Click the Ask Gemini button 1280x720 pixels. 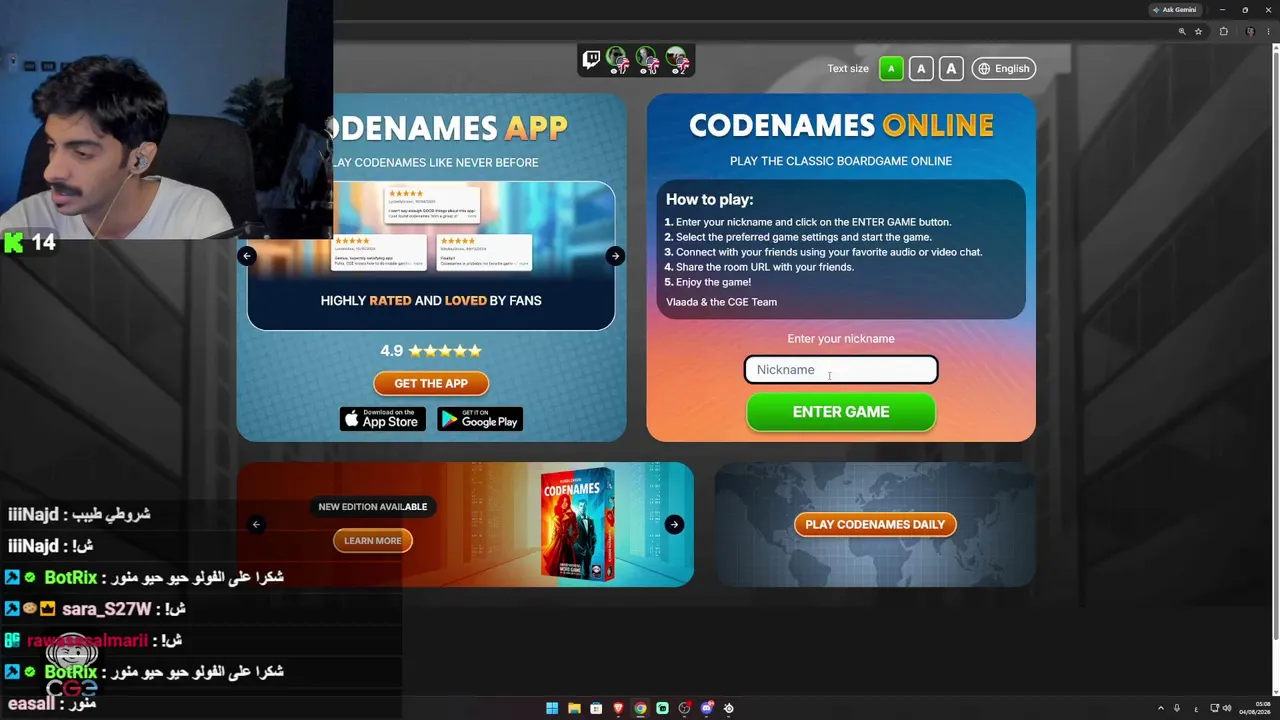(1174, 10)
